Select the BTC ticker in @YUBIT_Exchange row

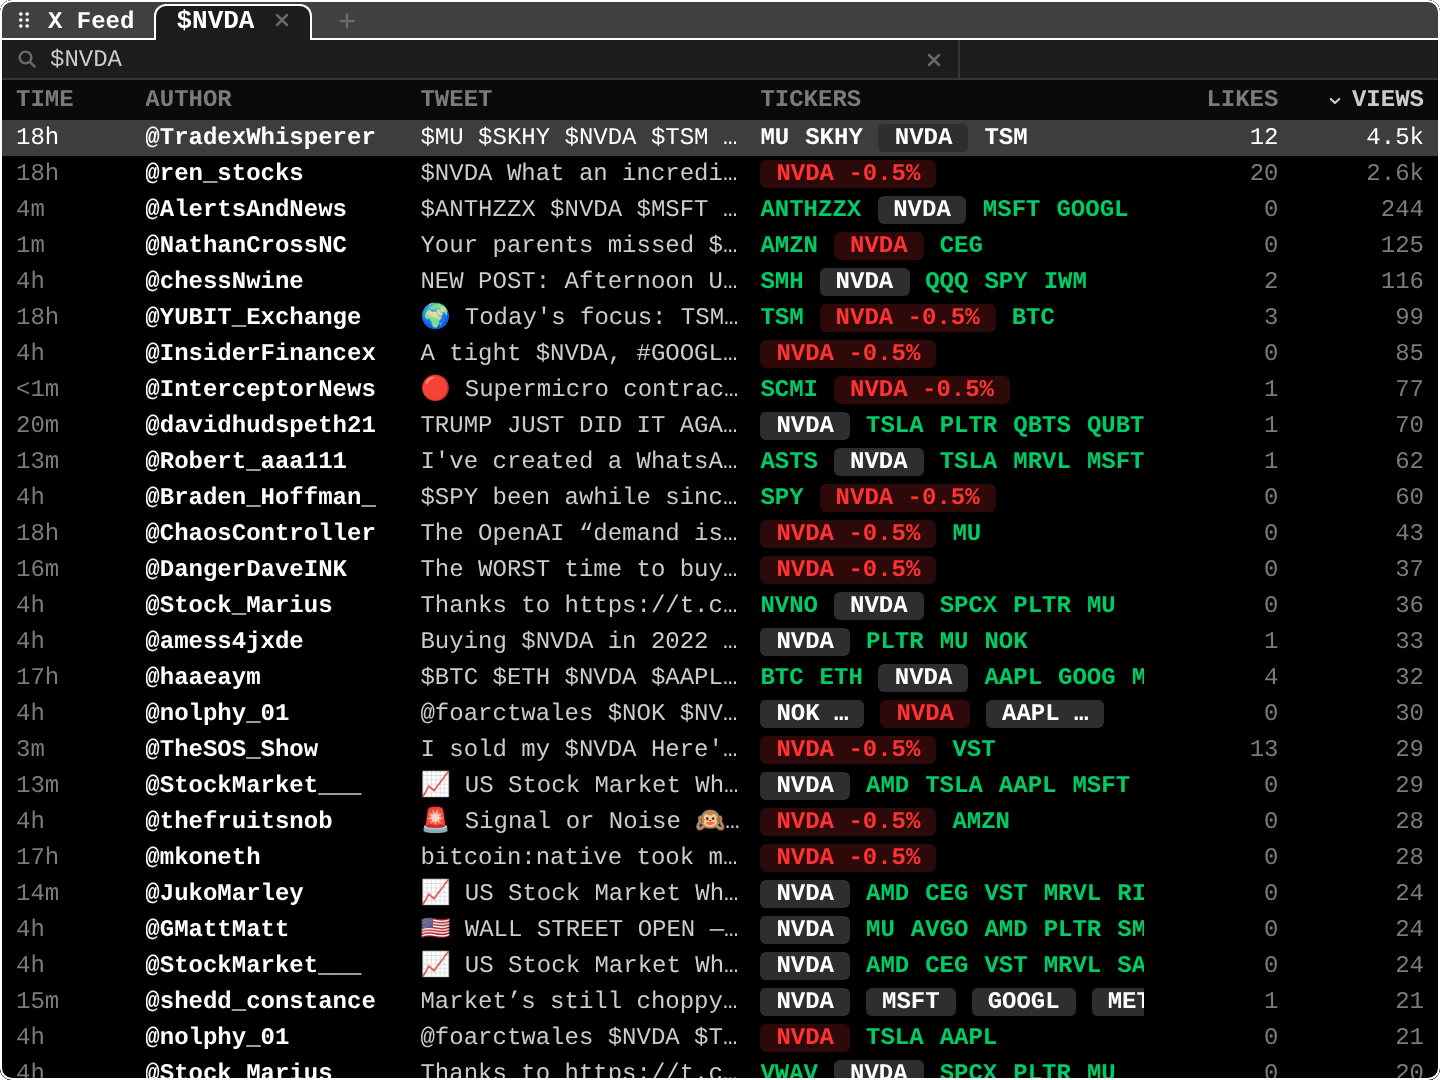coord(1033,317)
